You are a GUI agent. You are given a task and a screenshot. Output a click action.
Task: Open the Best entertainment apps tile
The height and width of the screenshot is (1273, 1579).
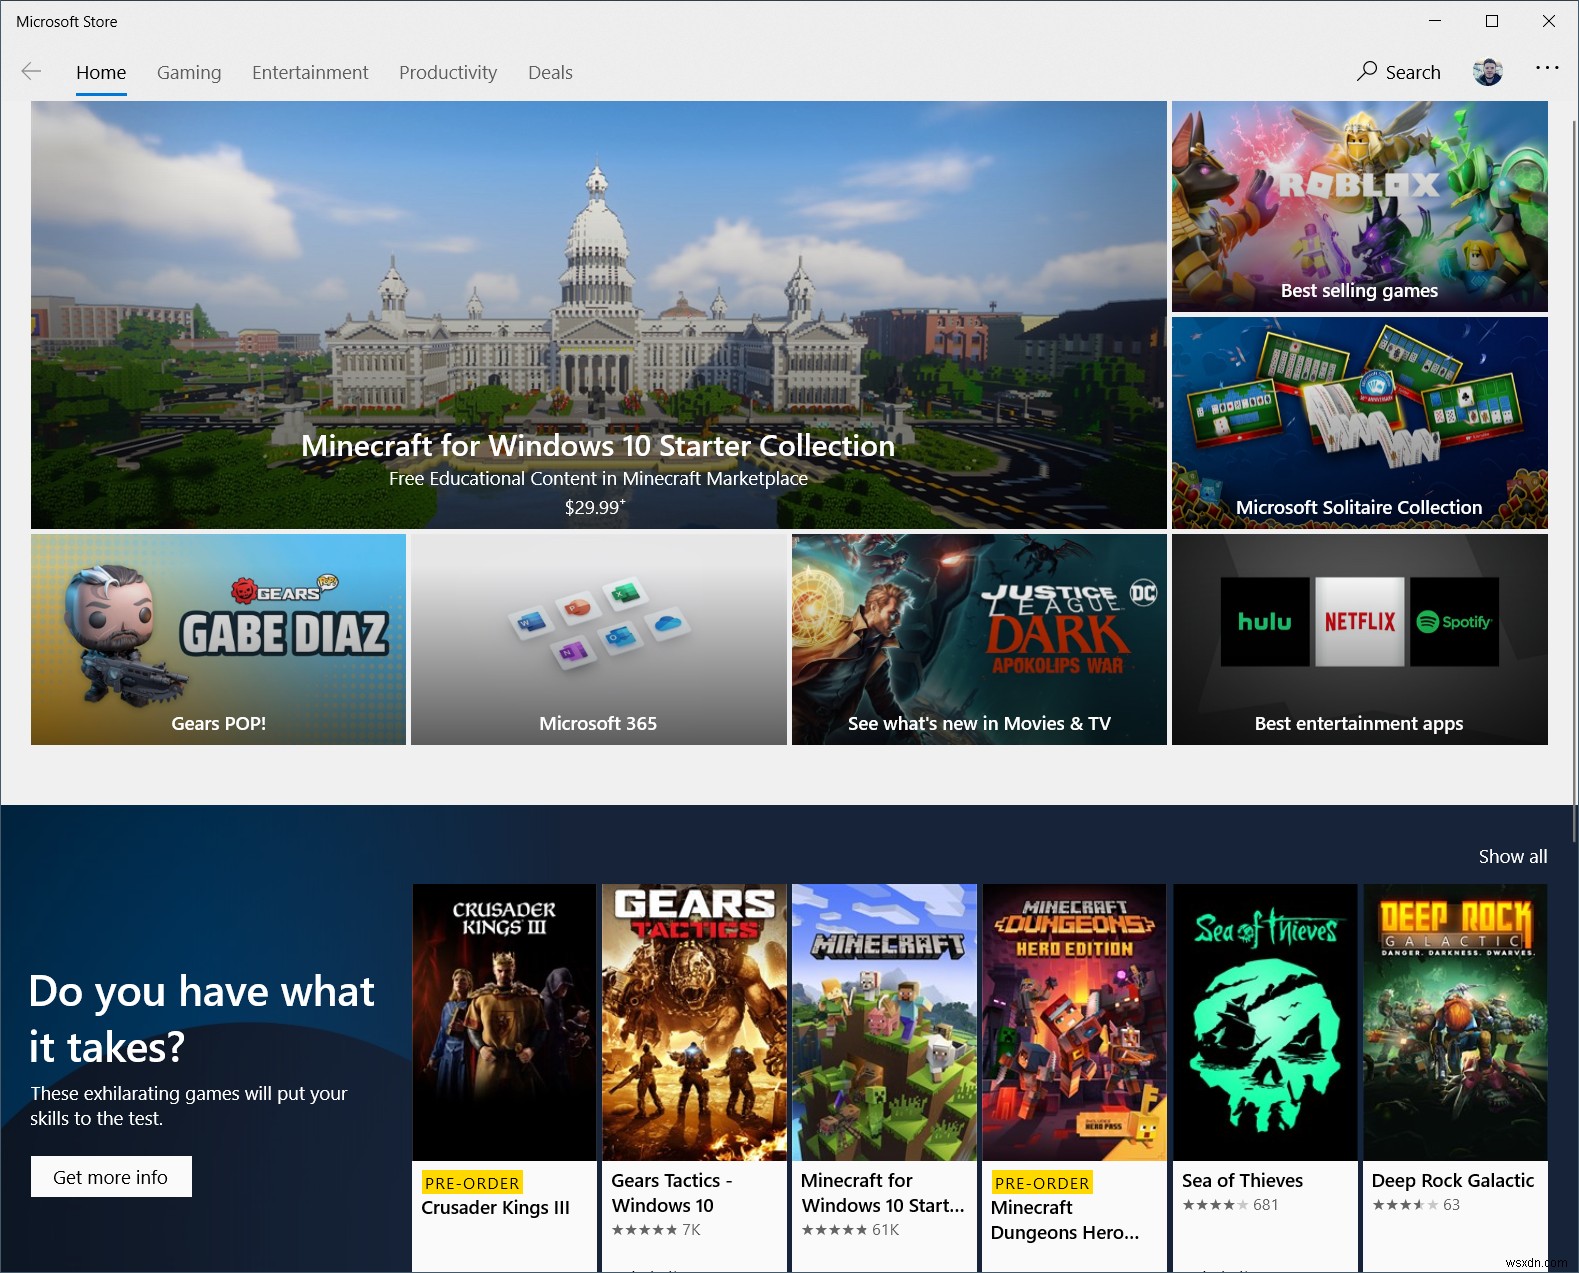tap(1359, 639)
